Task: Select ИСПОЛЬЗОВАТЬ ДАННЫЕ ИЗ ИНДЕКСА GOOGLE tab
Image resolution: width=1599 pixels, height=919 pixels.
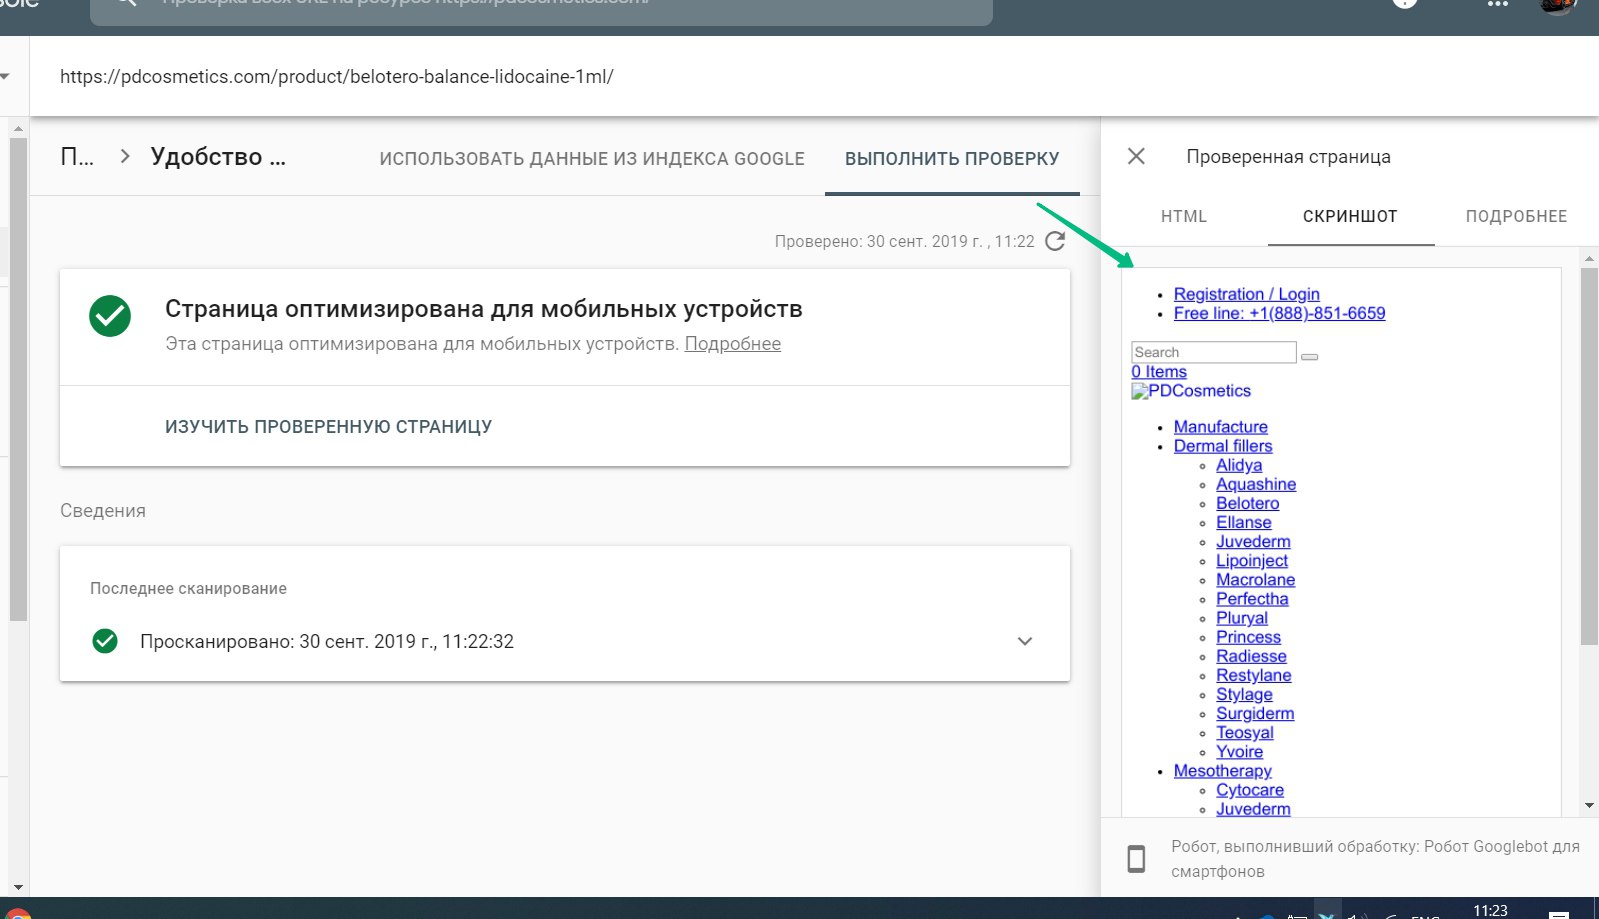Action: coord(592,159)
